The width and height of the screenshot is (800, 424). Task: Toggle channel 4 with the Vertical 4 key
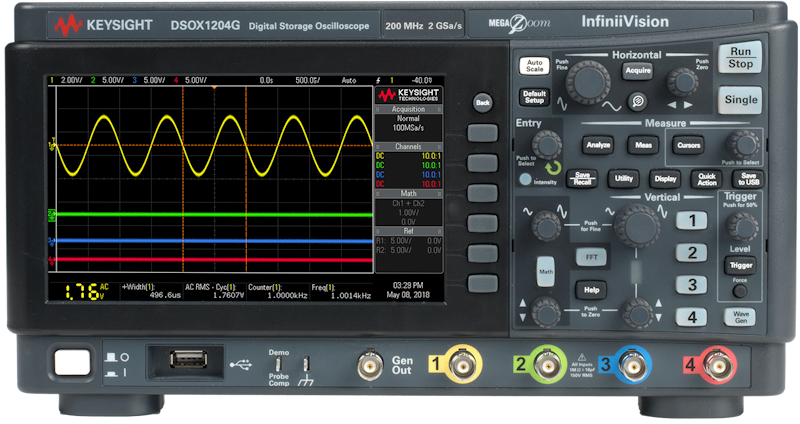pyautogui.click(x=692, y=317)
